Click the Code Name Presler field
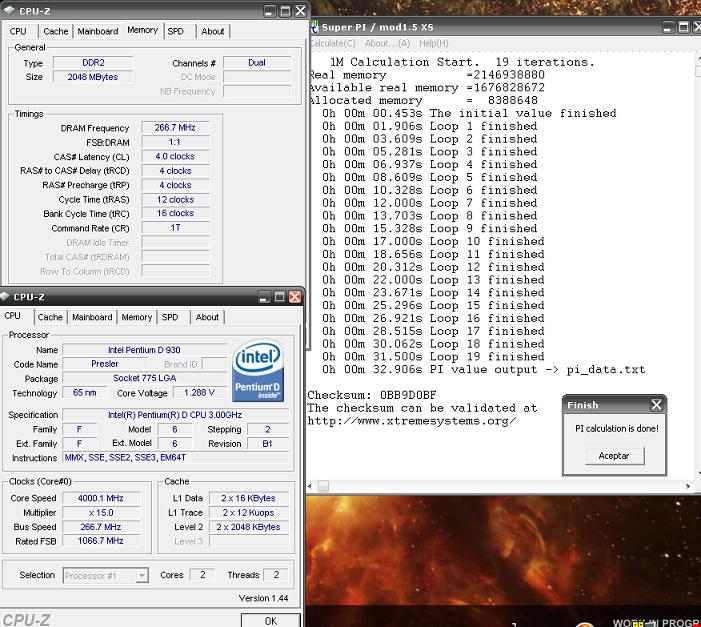 [105, 364]
